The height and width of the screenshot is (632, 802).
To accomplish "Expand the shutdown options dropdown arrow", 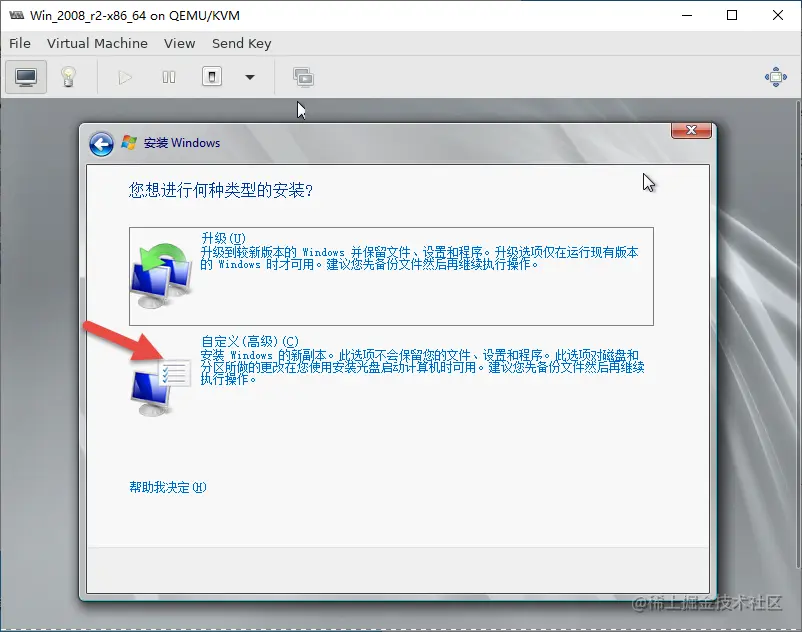I will tap(250, 77).
